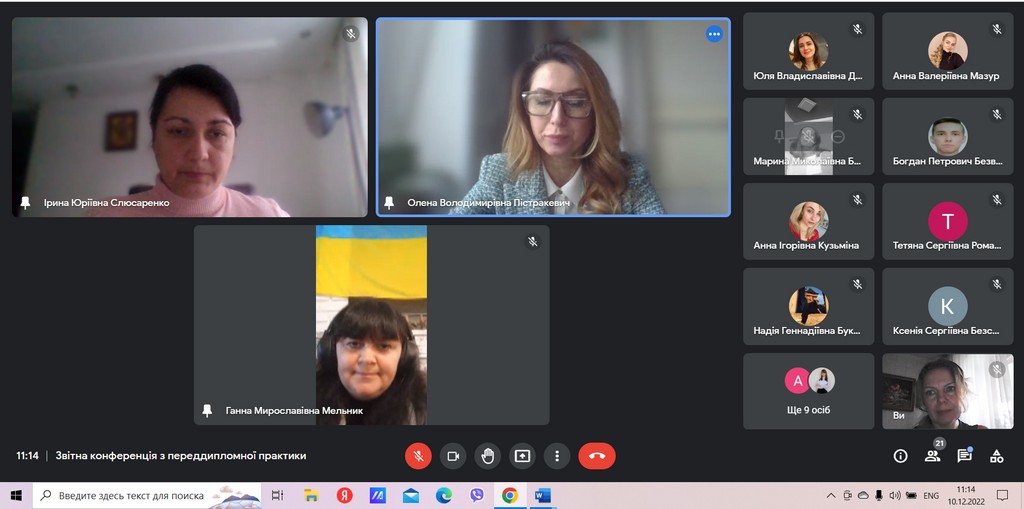The image size is (1024, 509).
Task: Start screen presentation button
Action: pyautogui.click(x=522, y=456)
